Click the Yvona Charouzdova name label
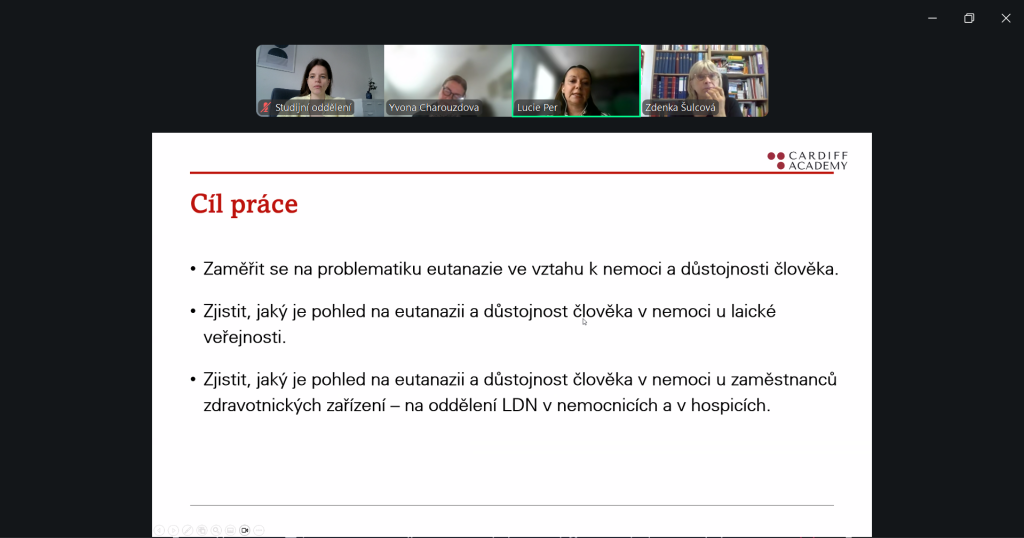Screen dimensions: 1024x538 tap(434, 108)
